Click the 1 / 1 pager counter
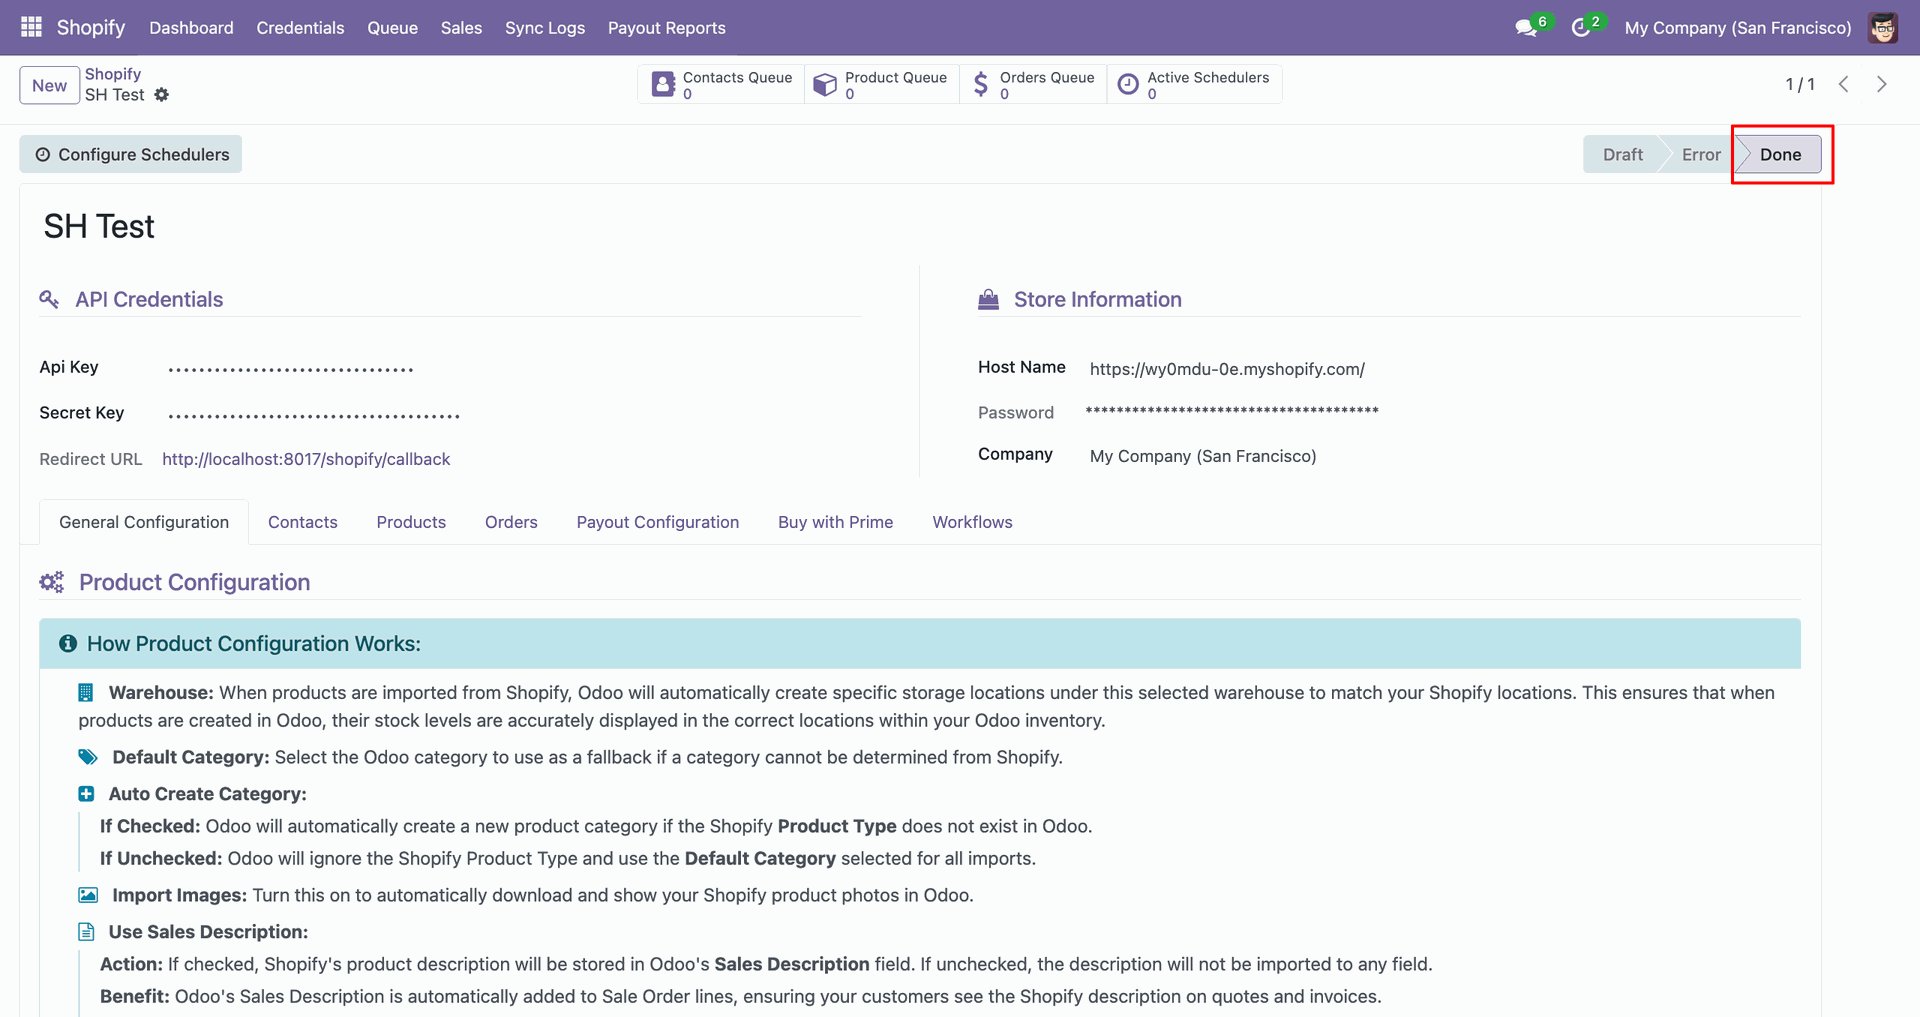This screenshot has width=1920, height=1017. pyautogui.click(x=1800, y=84)
